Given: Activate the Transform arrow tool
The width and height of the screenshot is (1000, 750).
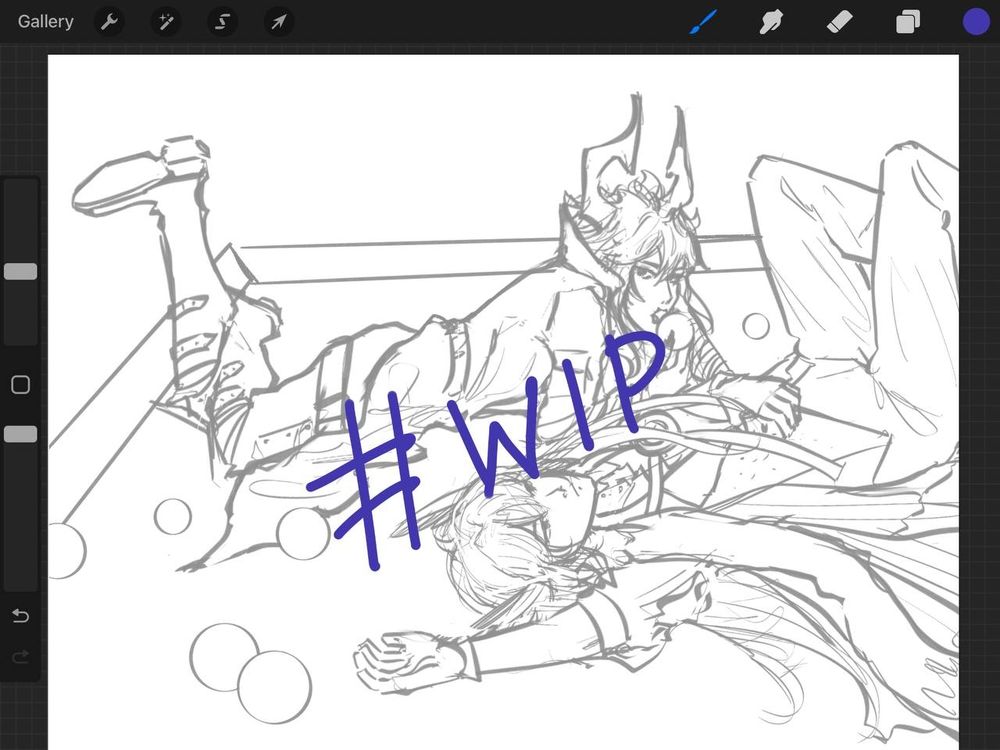Looking at the screenshot, I should (x=279, y=22).
